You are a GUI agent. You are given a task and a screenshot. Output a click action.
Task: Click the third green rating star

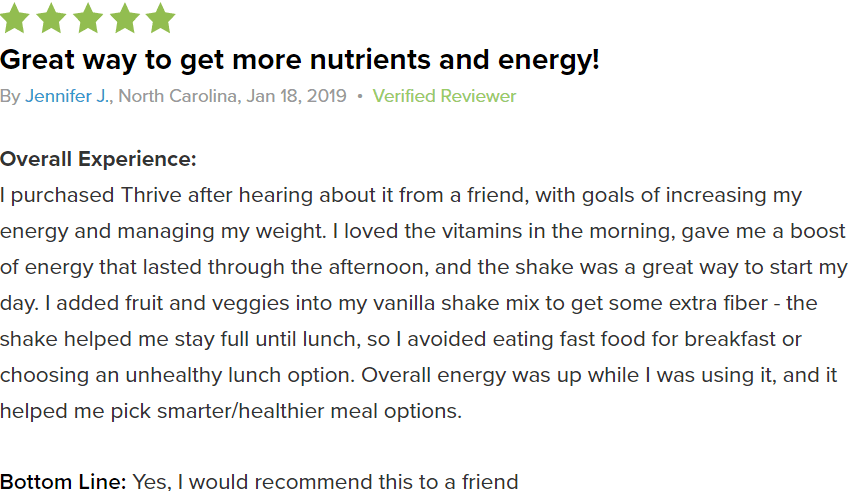click(88, 18)
